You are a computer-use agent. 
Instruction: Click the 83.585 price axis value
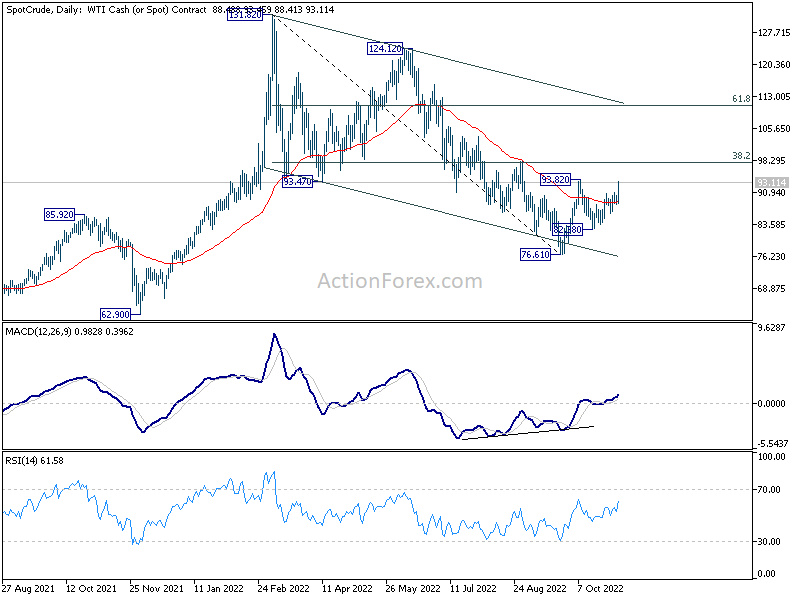click(x=772, y=225)
